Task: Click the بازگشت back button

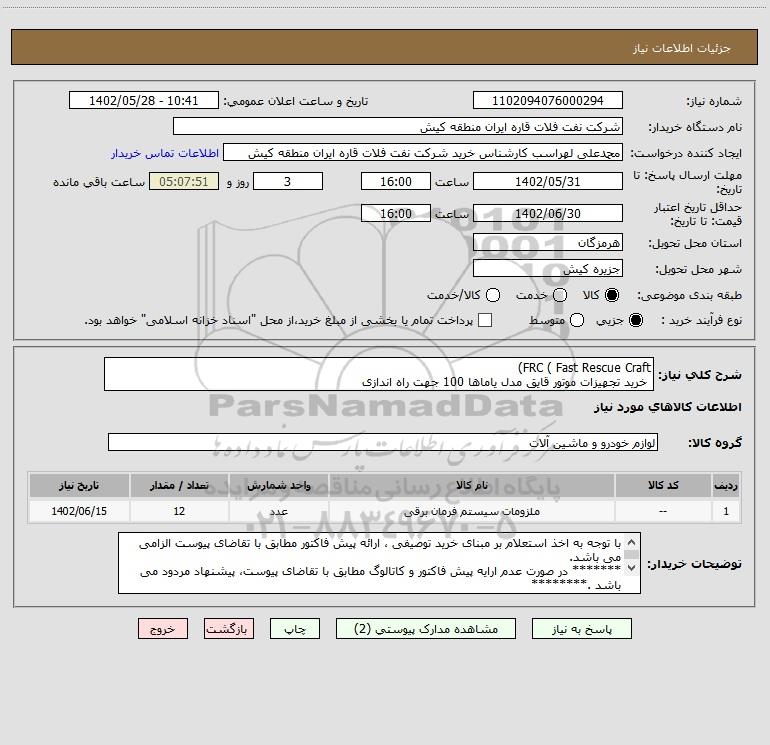Action: pos(229,629)
